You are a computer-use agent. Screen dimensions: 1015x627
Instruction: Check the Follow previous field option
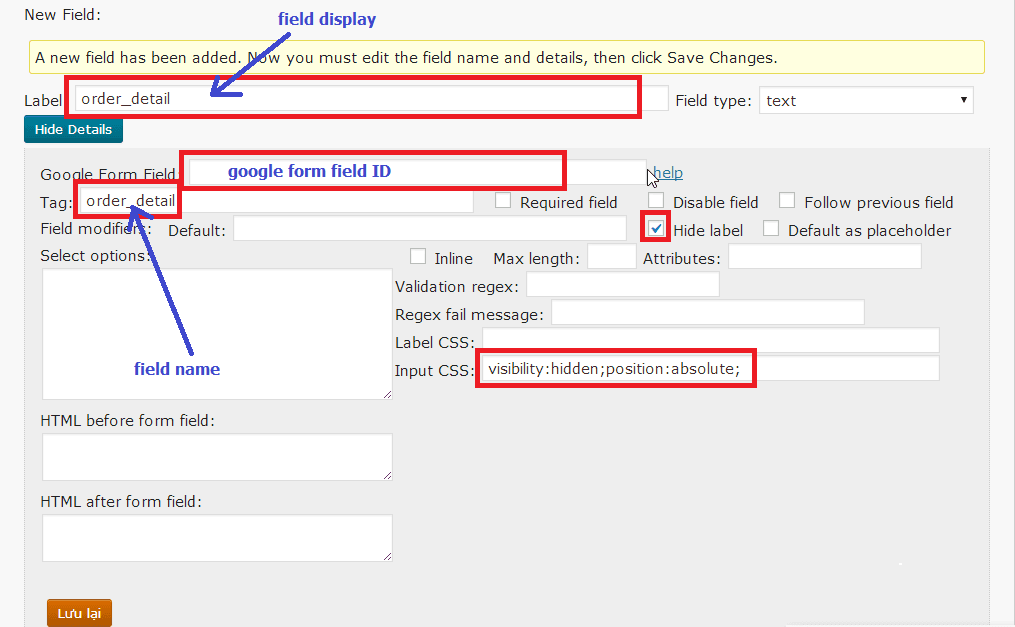tap(787, 201)
